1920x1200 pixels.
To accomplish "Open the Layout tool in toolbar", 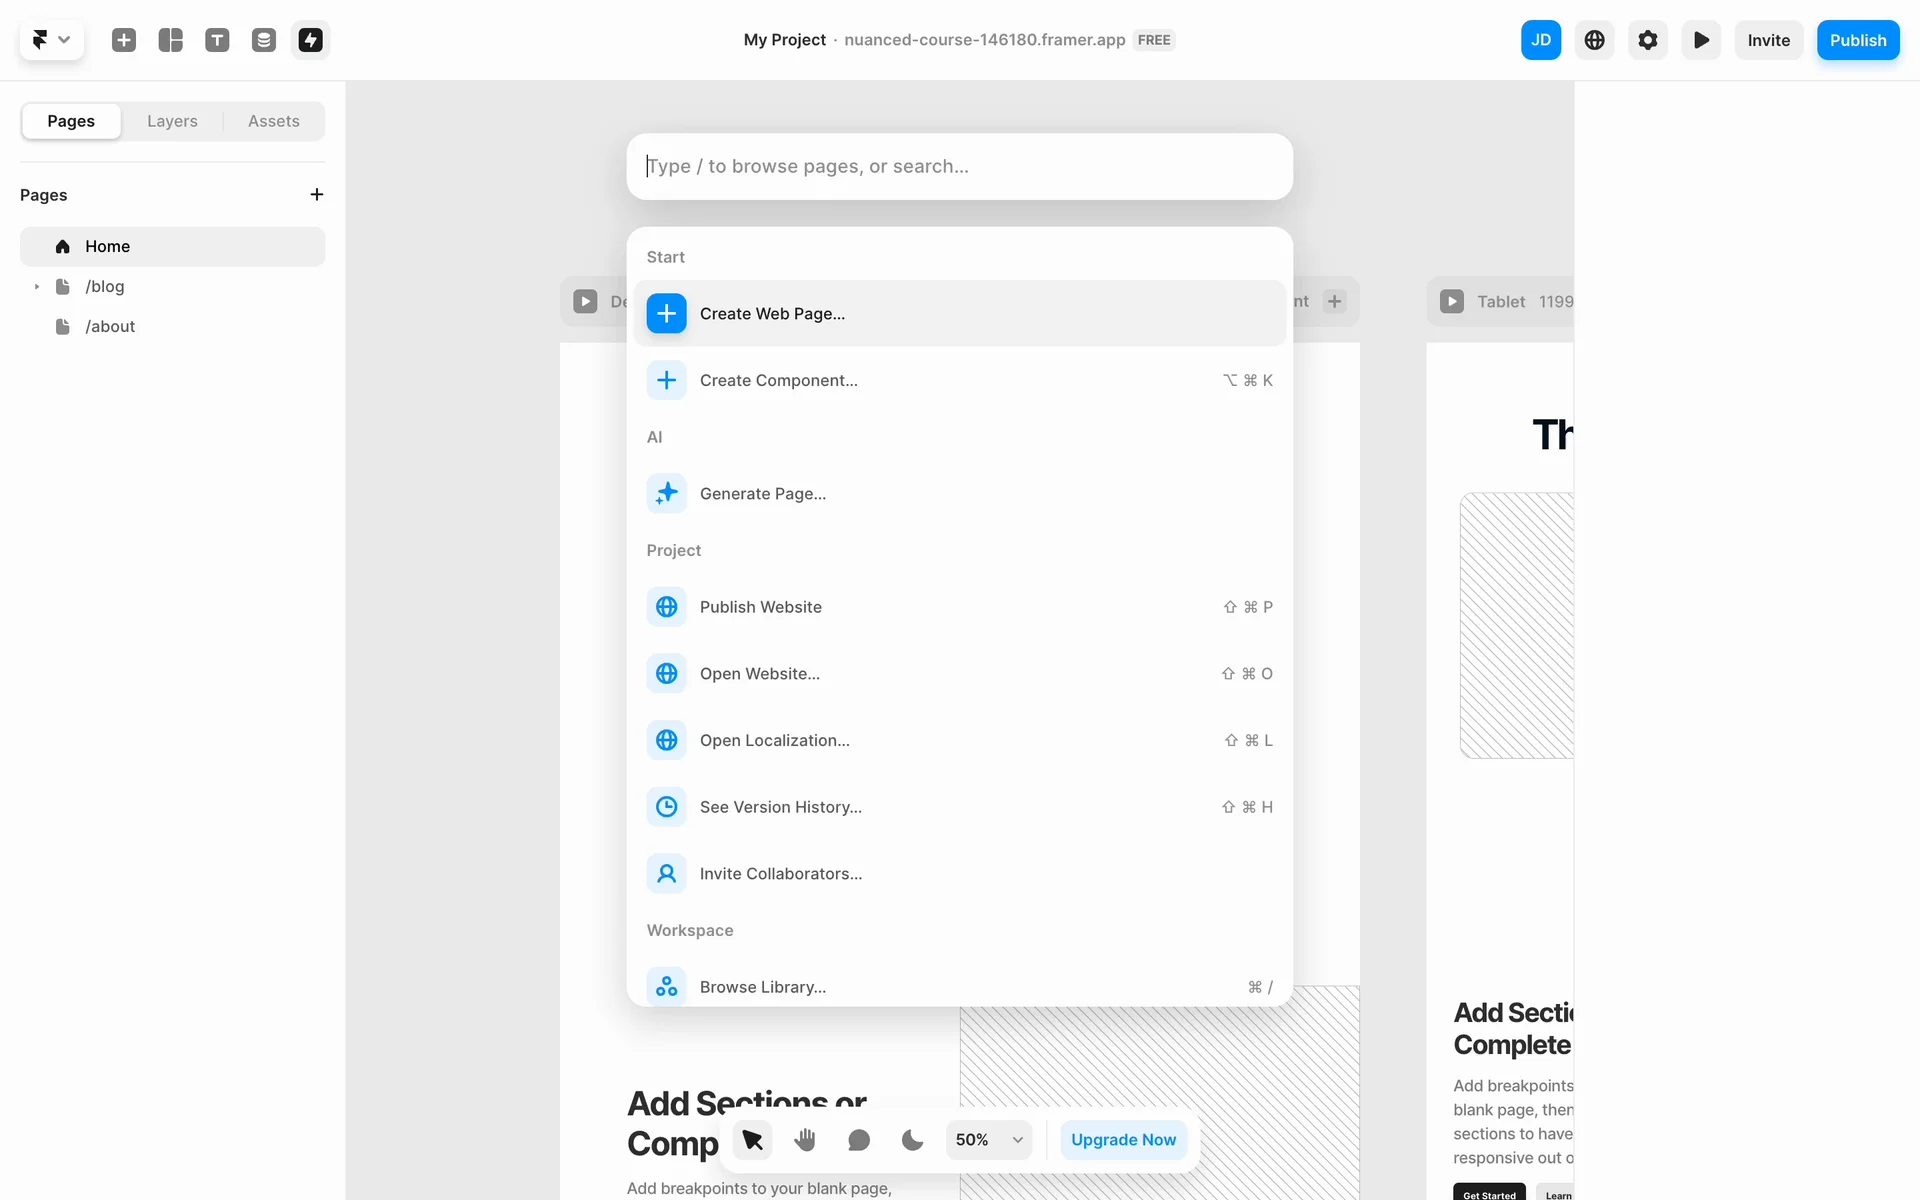I will (171, 40).
